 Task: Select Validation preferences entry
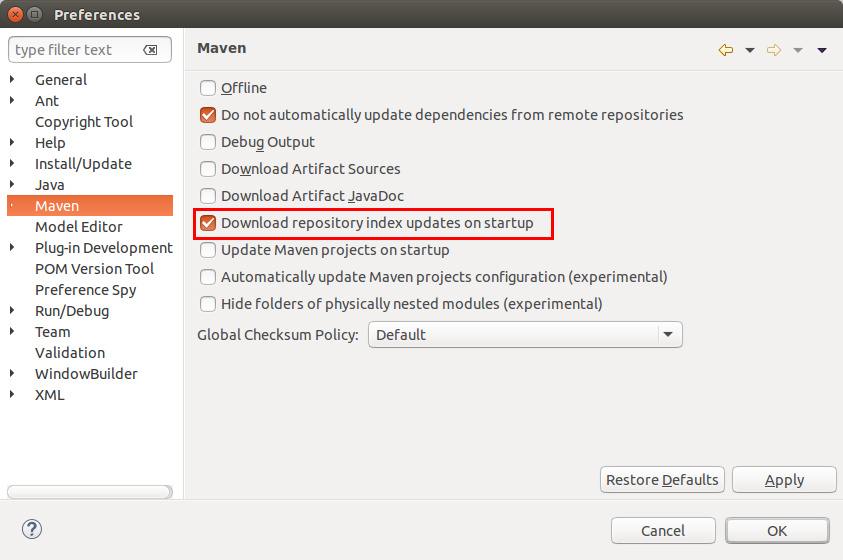[x=70, y=353]
